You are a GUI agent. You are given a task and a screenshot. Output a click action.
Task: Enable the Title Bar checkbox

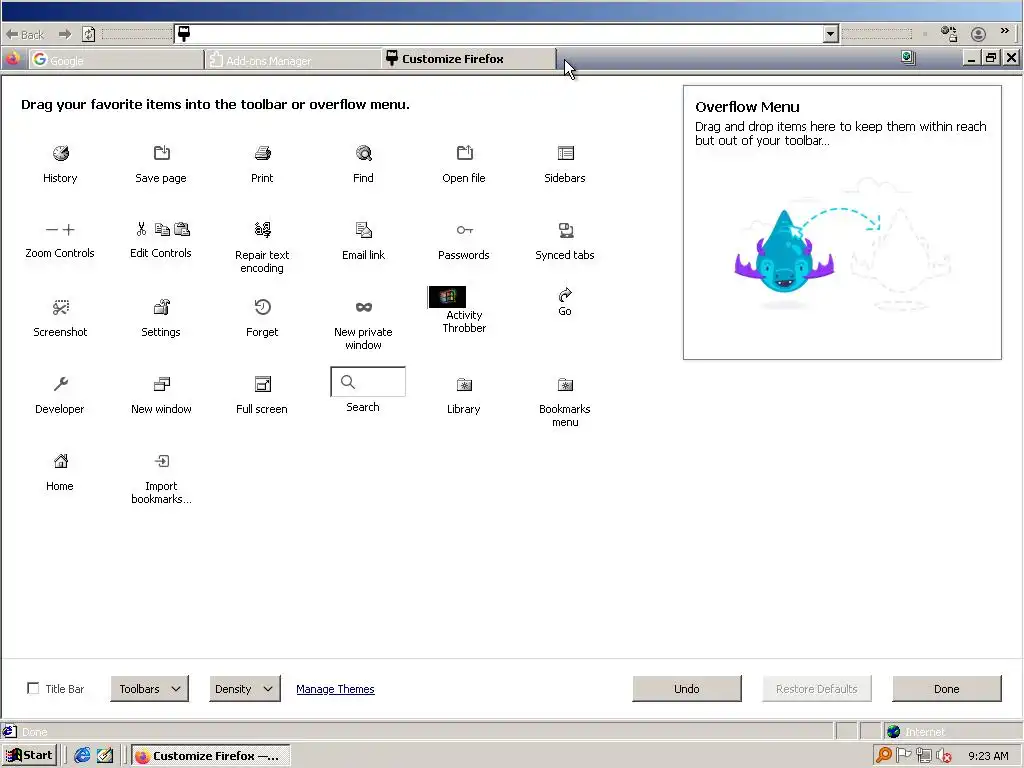(x=33, y=688)
